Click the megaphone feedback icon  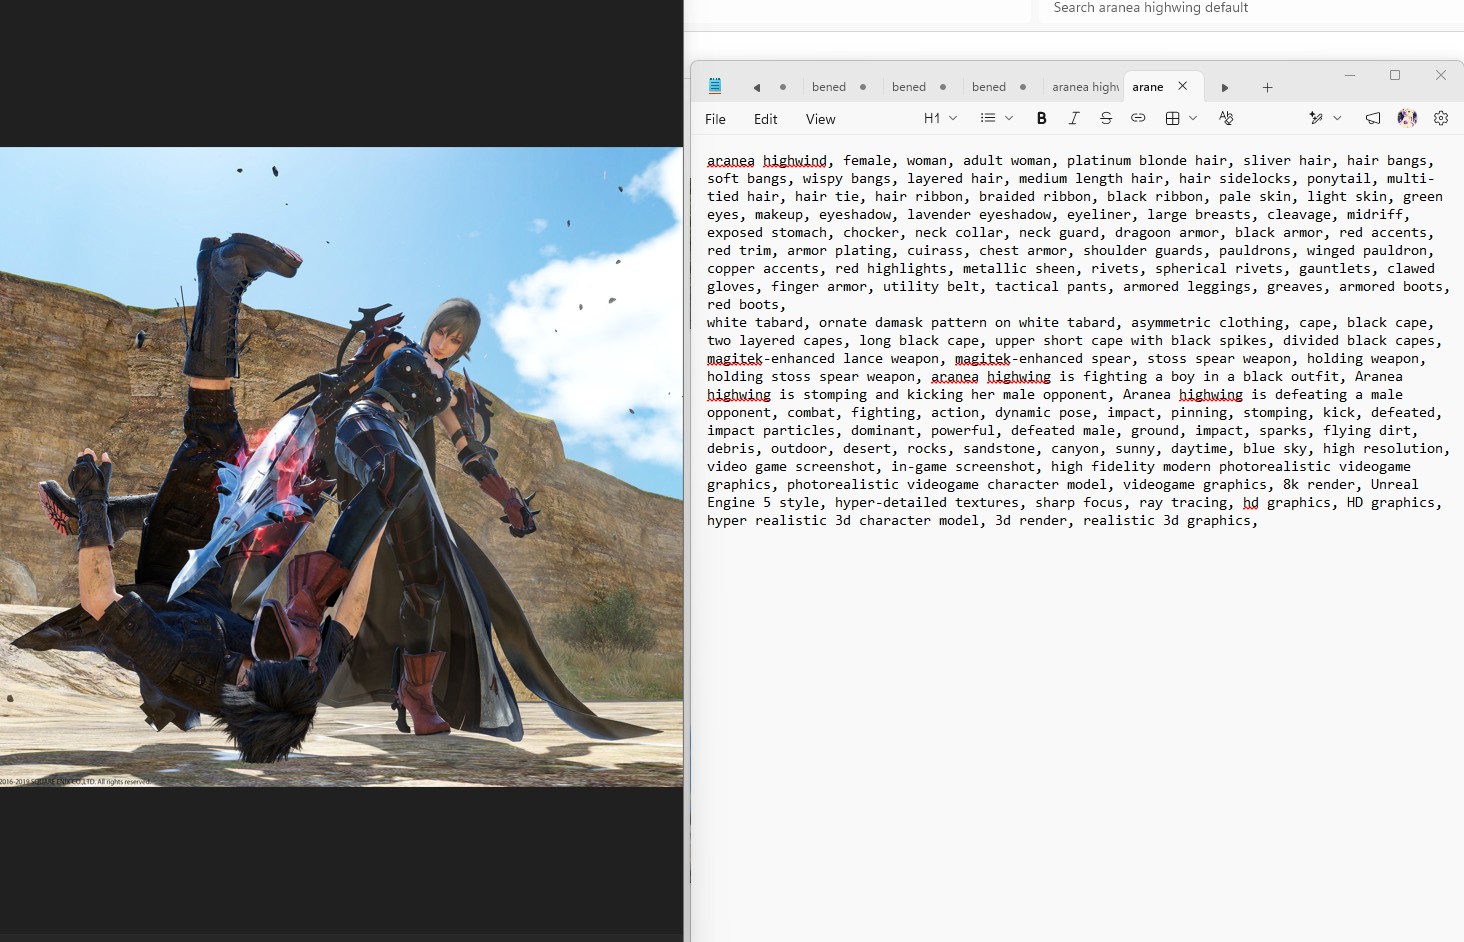point(1373,118)
